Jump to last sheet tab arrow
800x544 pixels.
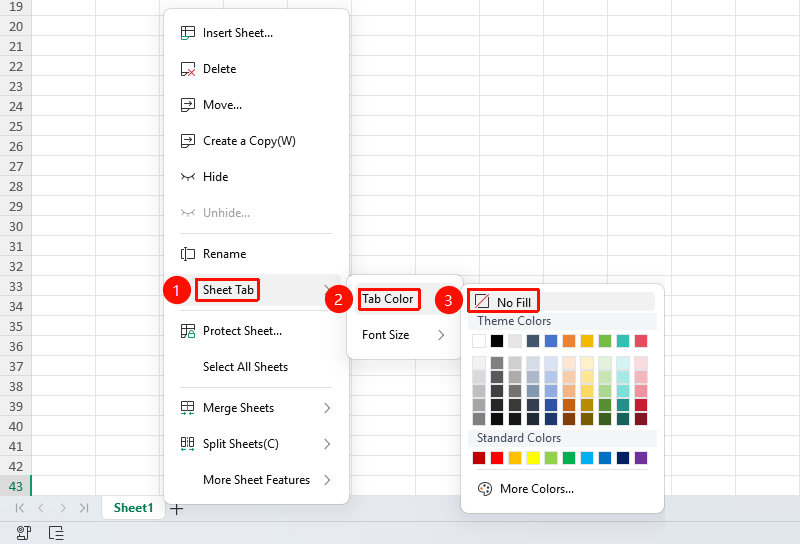[x=84, y=508]
